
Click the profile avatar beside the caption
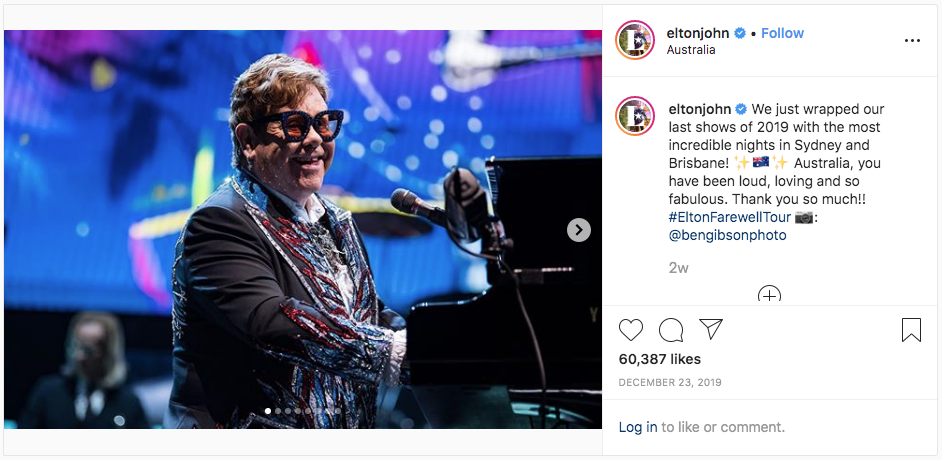[x=635, y=117]
